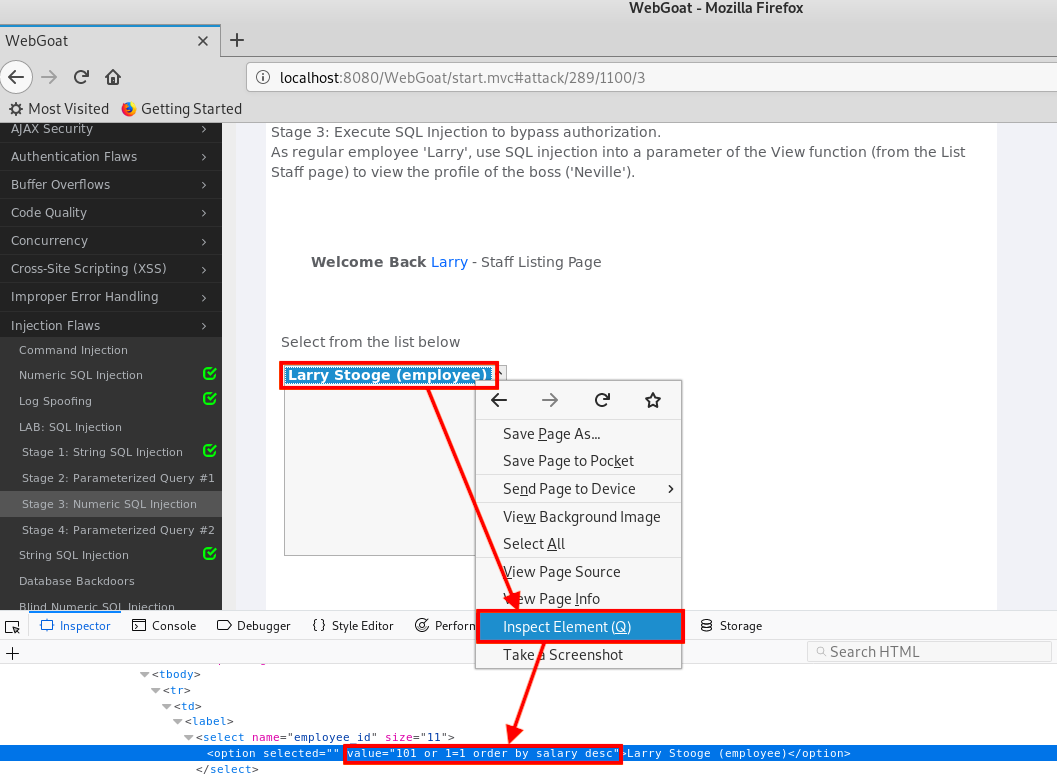The width and height of the screenshot is (1057, 777).
Task: Click context menu Reload icon
Action: point(602,400)
